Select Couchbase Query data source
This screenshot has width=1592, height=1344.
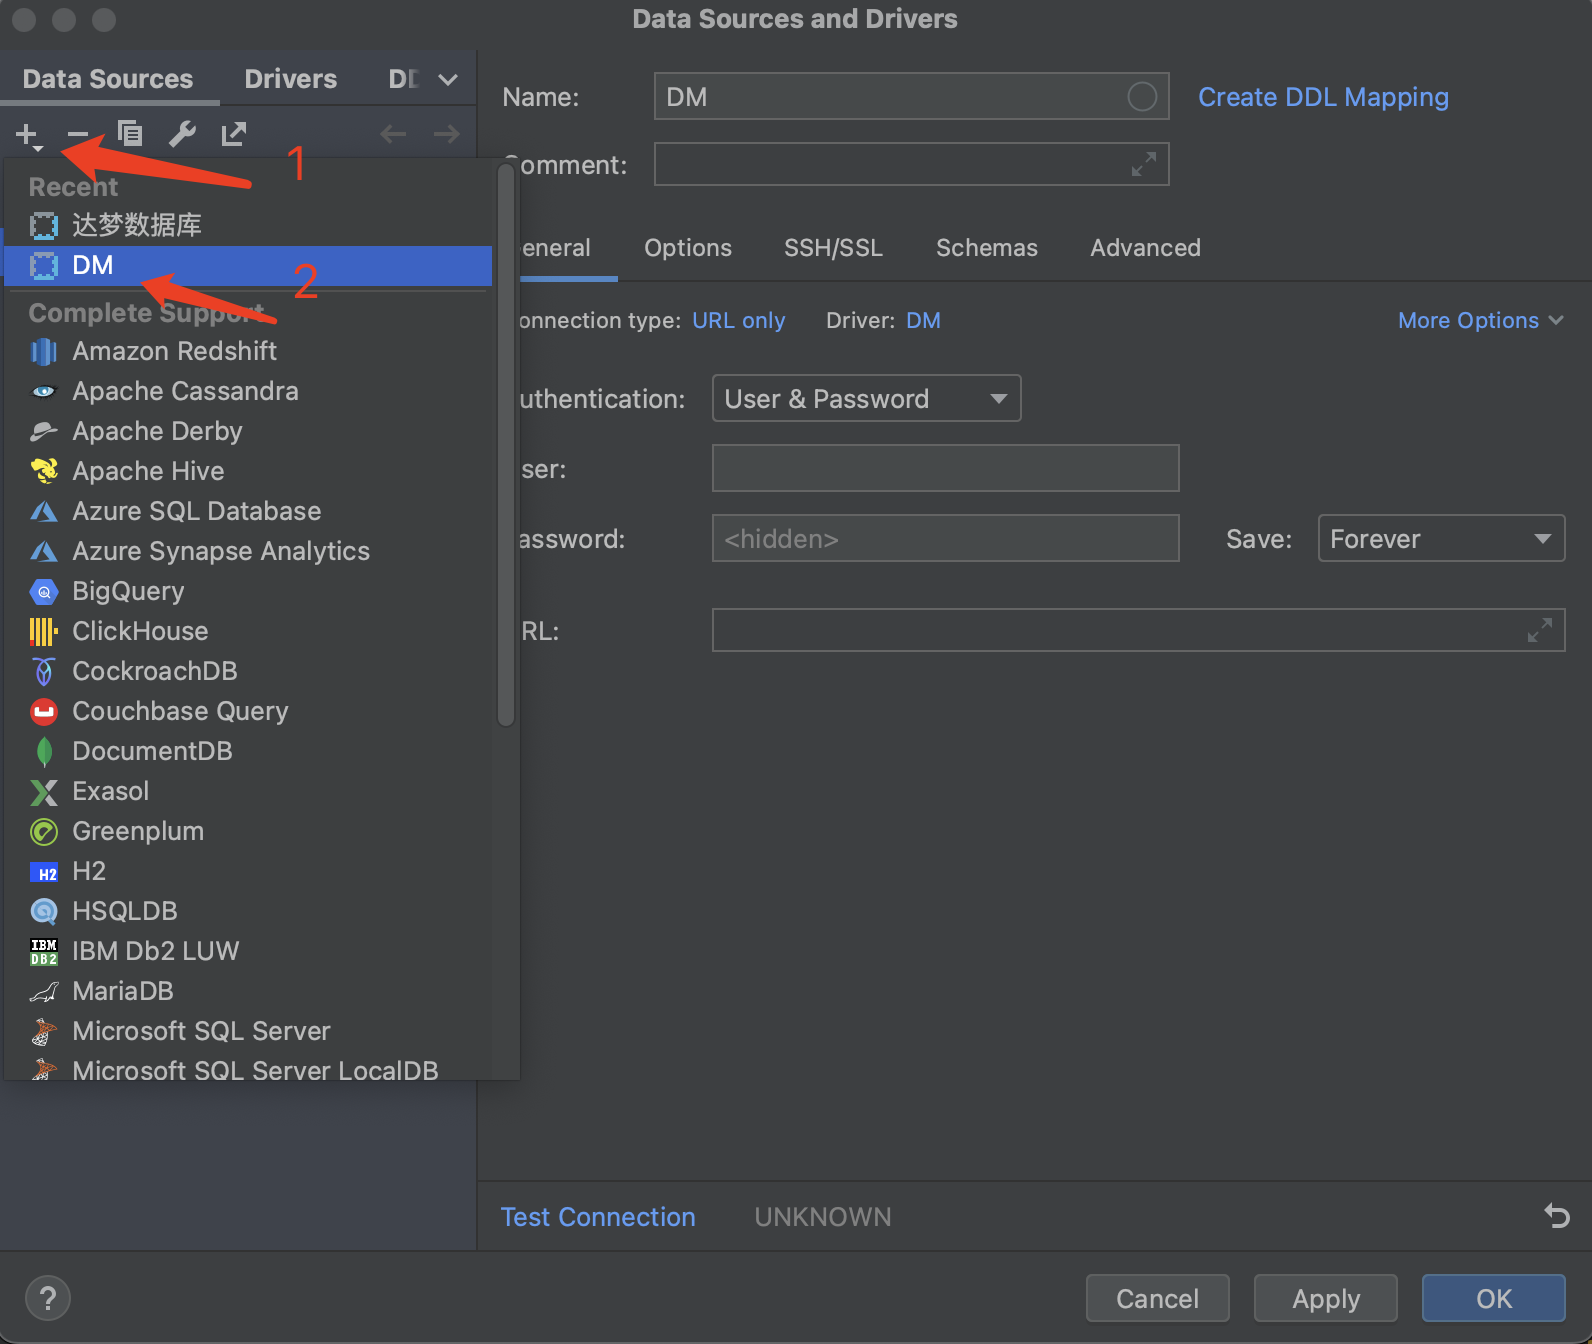tap(248, 711)
